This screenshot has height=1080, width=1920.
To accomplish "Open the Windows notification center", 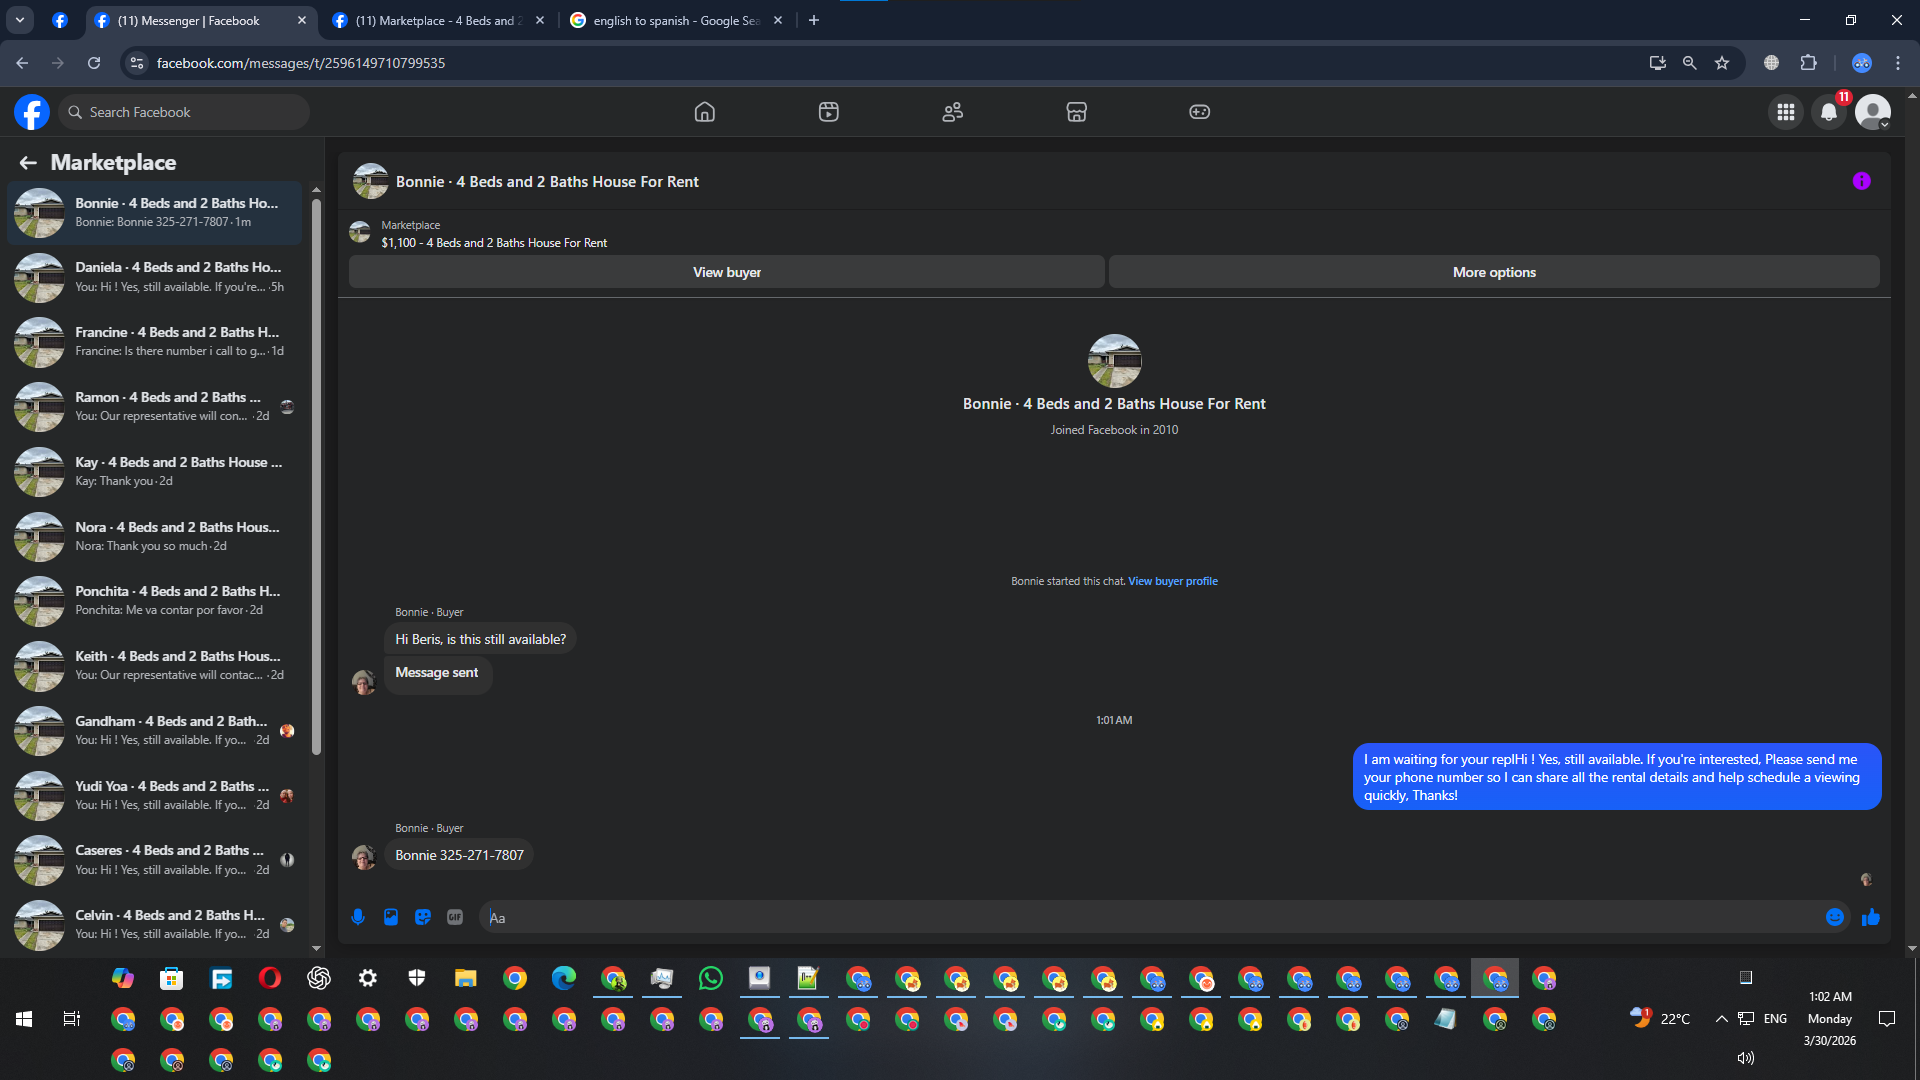I will point(1887,1019).
